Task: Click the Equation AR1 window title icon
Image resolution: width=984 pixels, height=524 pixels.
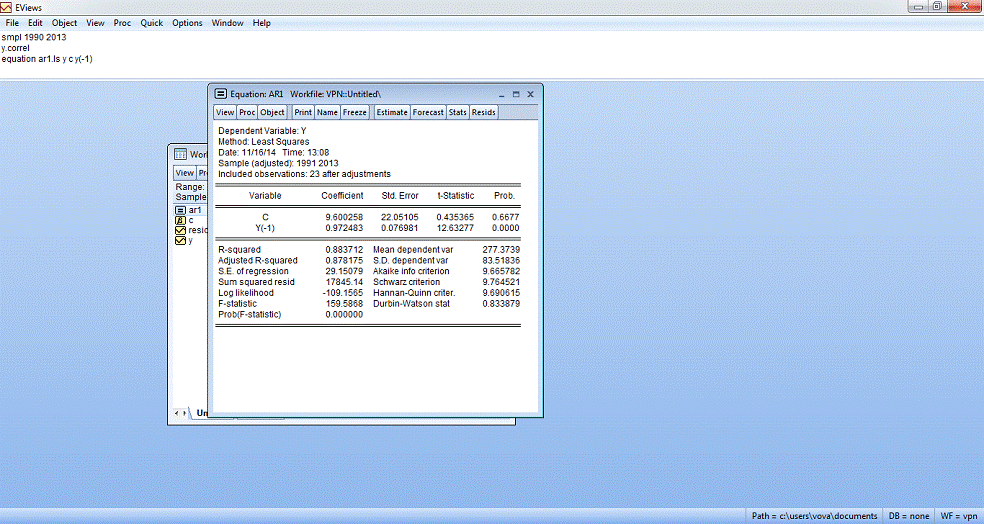Action: coord(221,93)
